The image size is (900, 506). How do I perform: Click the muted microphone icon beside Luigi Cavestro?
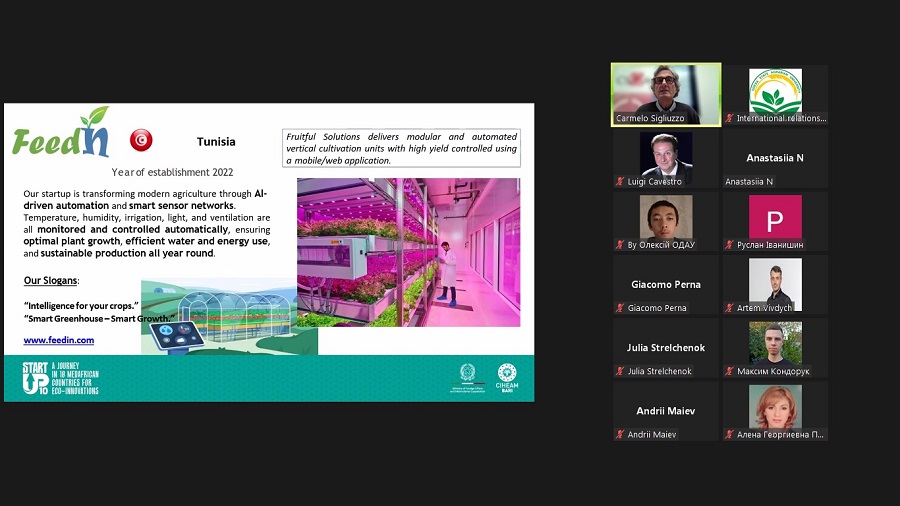[x=620, y=182]
